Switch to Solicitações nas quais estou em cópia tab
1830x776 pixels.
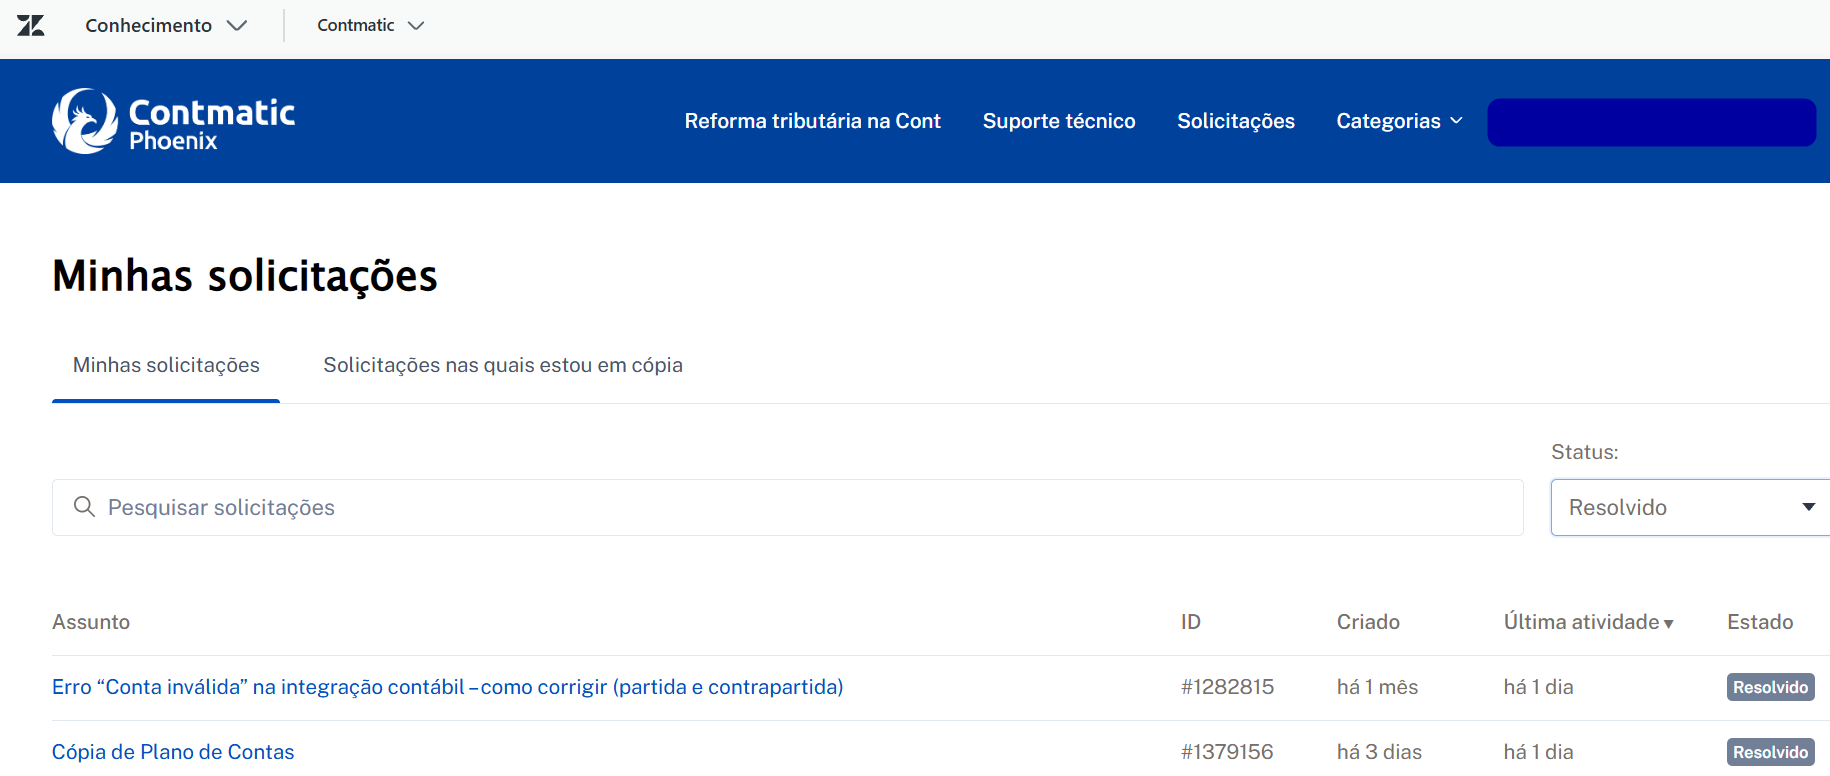(503, 365)
